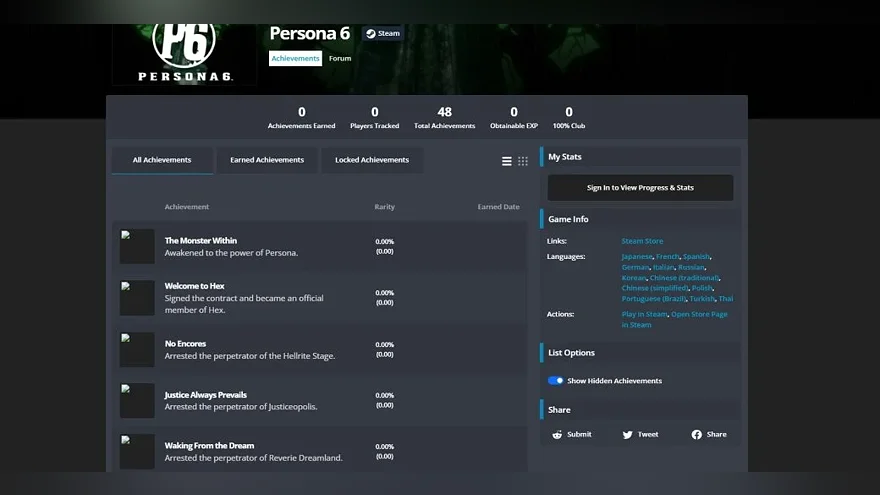The height and width of the screenshot is (495, 880).
Task: Click the Achievements Earned stat
Action: 301,118
